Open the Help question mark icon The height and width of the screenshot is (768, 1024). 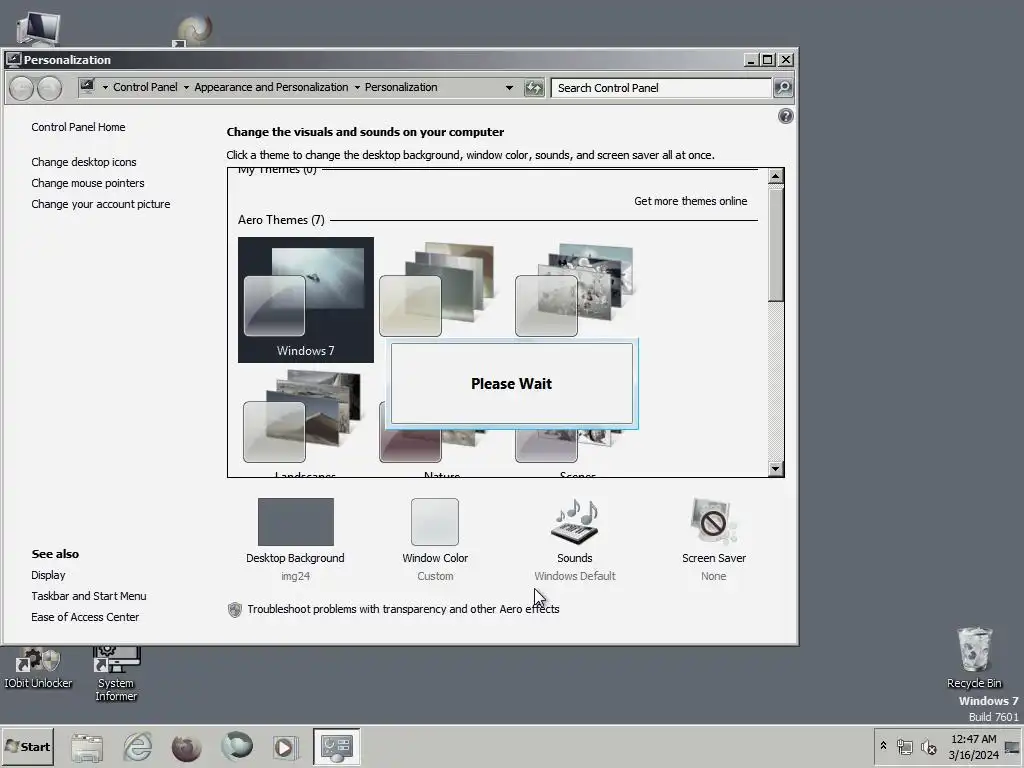[x=786, y=116]
